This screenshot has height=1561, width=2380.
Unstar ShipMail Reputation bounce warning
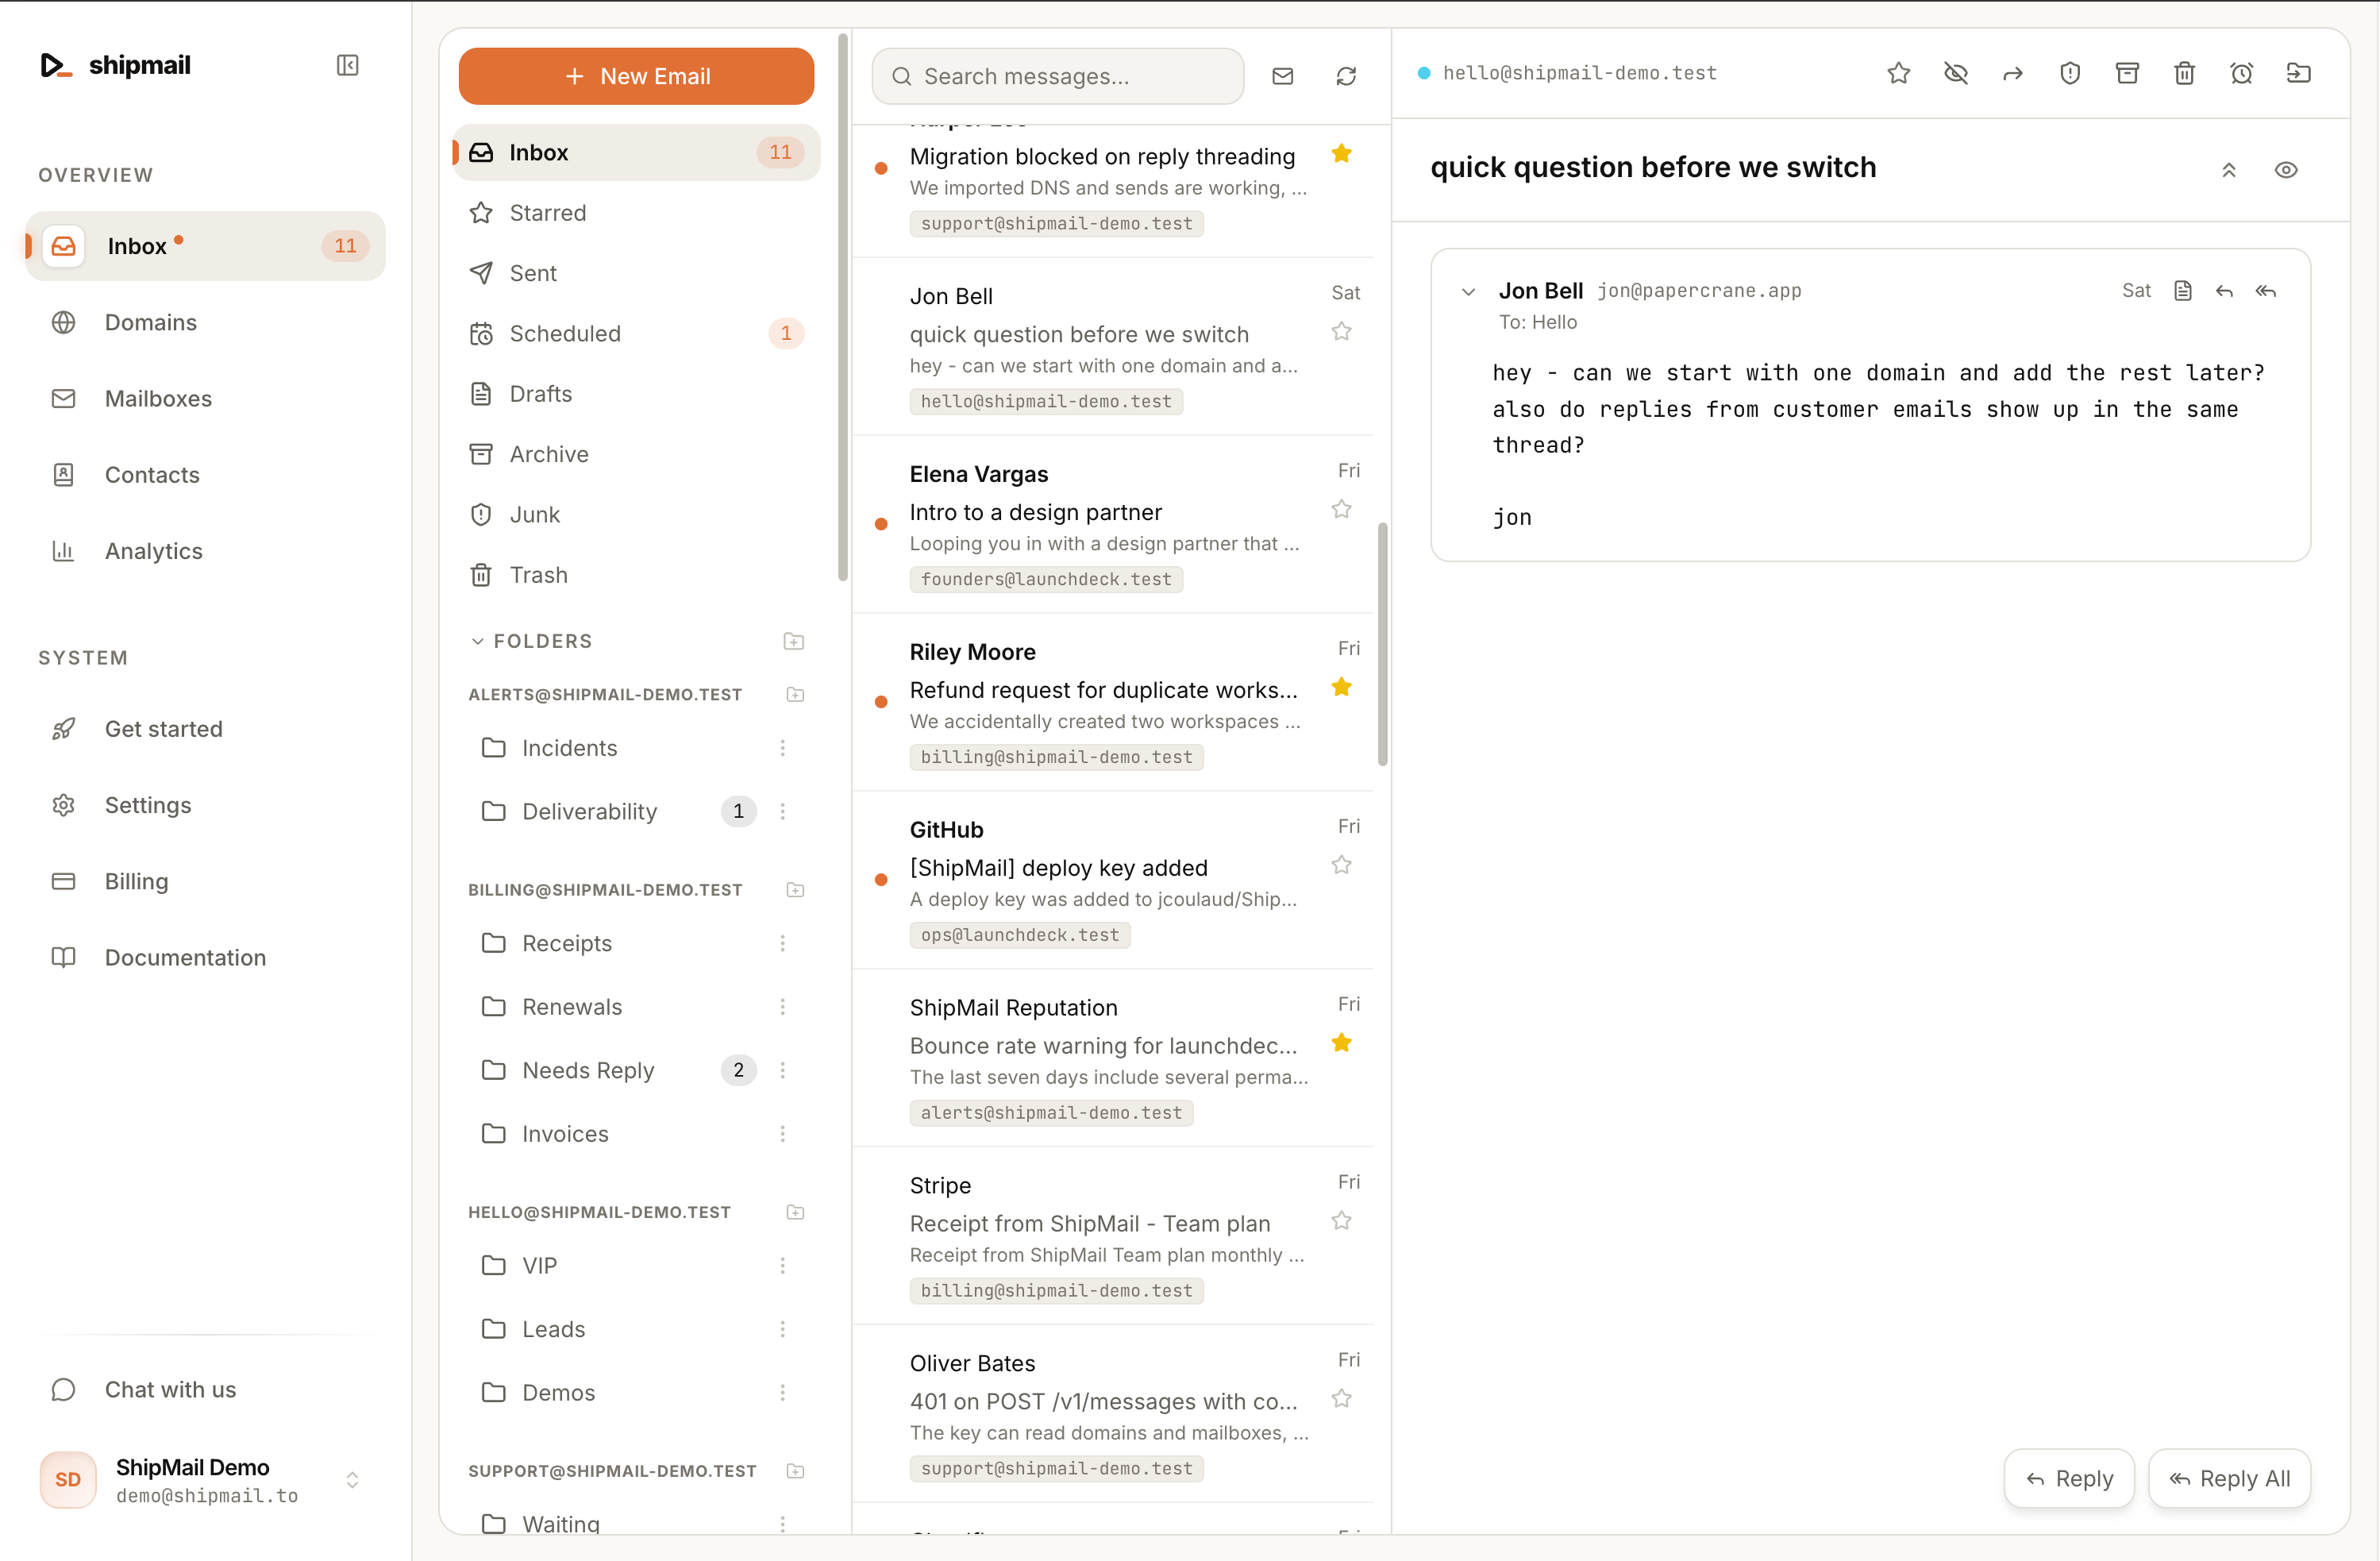point(1342,1043)
